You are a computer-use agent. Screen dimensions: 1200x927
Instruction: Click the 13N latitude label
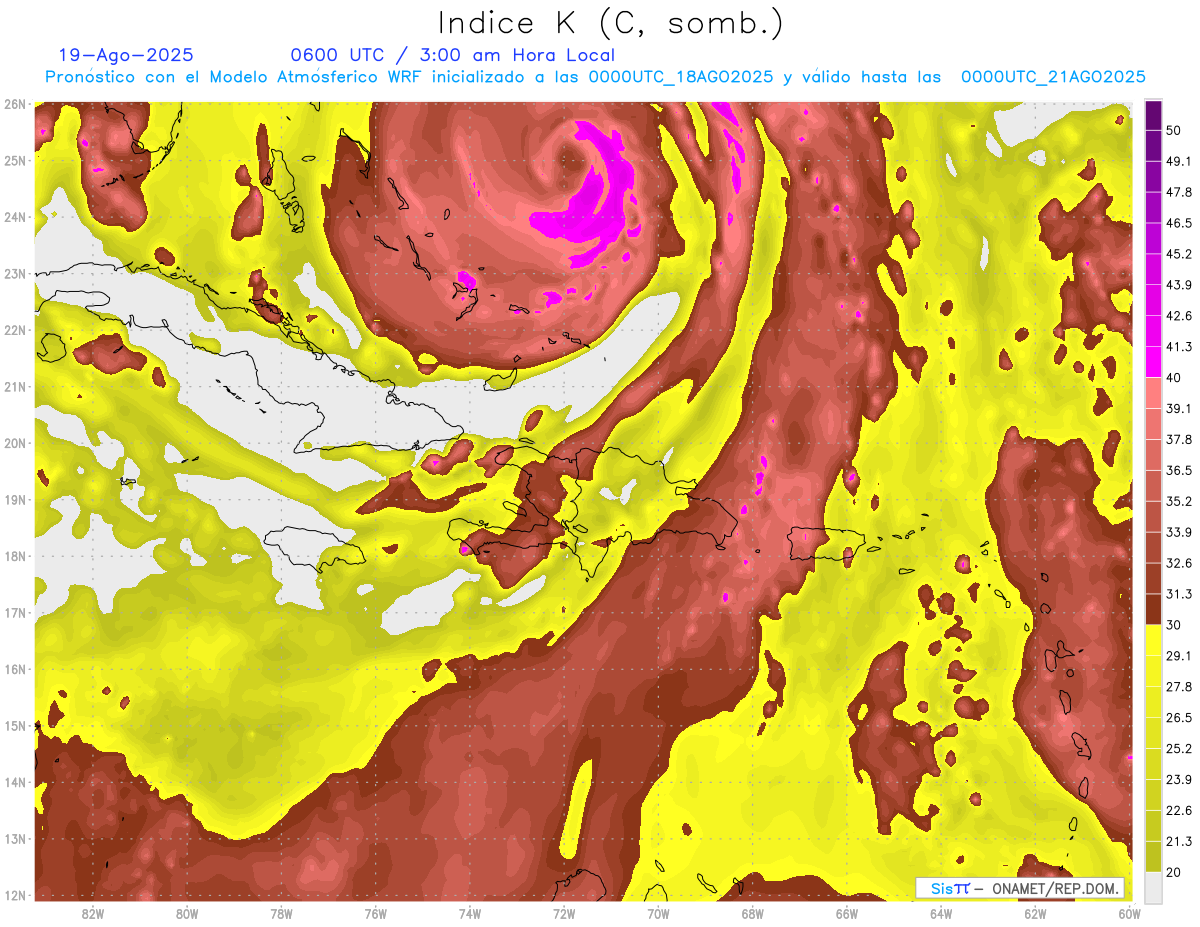pos(16,838)
